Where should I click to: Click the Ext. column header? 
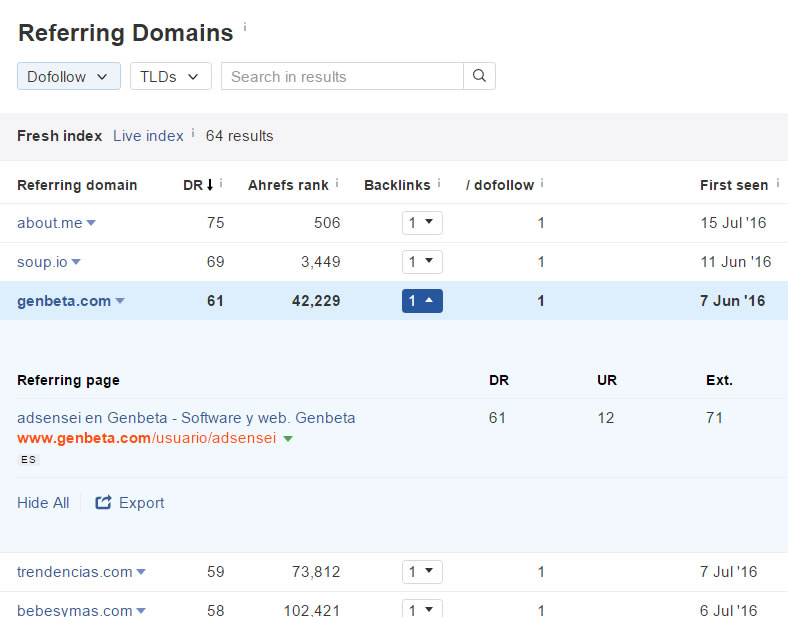[719, 380]
